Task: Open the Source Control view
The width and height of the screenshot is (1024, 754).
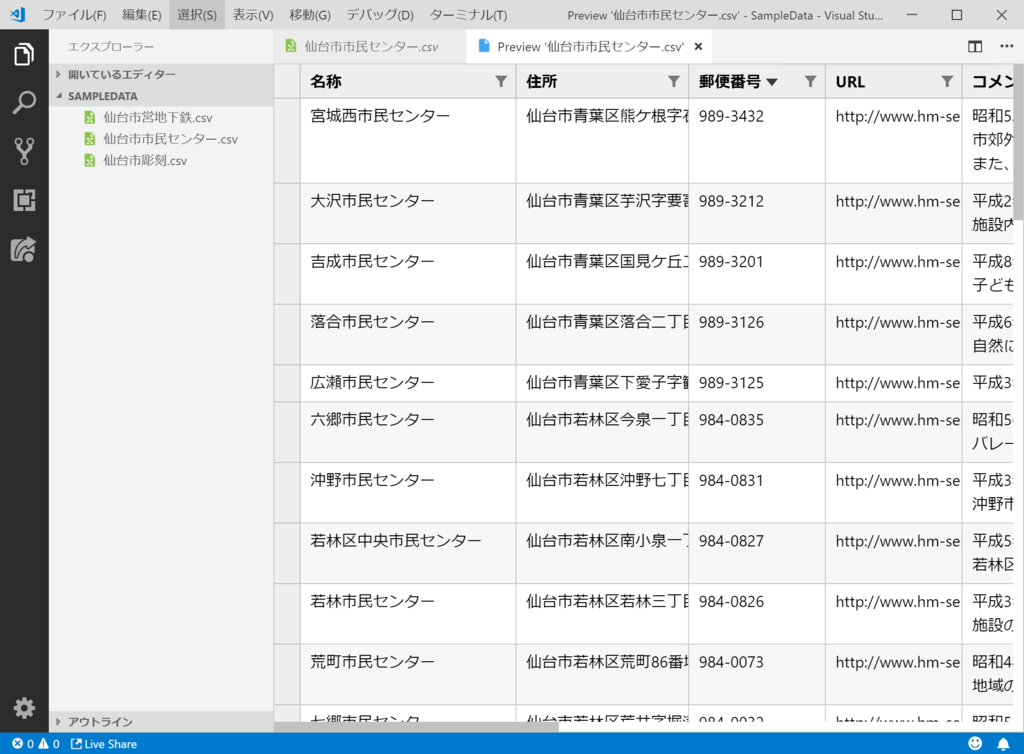Action: (24, 151)
